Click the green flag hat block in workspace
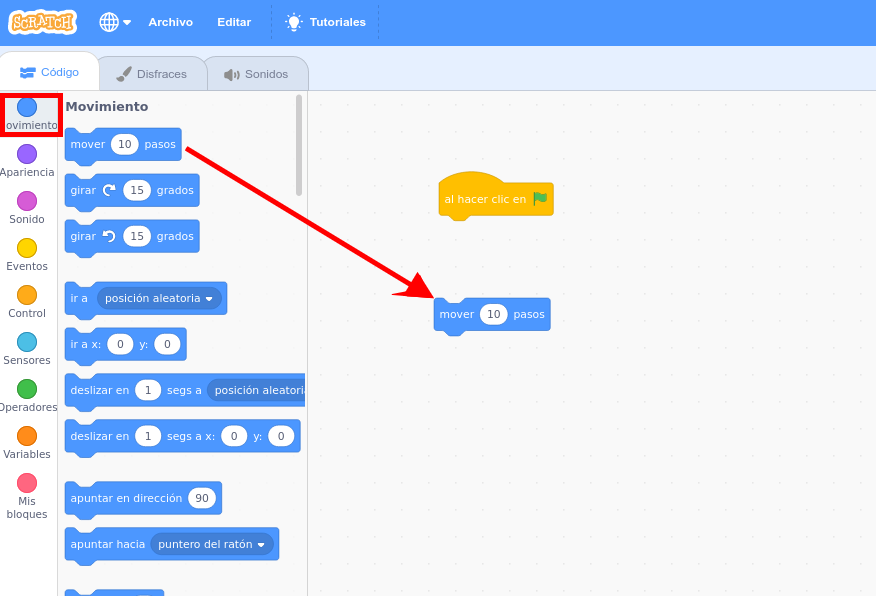This screenshot has height=596, width=876. click(496, 197)
